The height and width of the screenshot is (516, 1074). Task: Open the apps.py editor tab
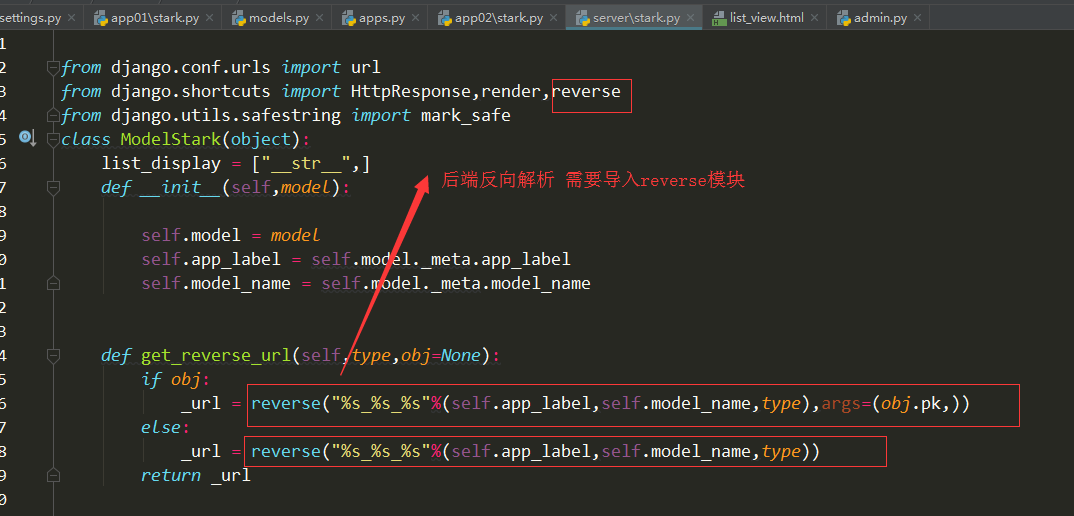point(382,18)
